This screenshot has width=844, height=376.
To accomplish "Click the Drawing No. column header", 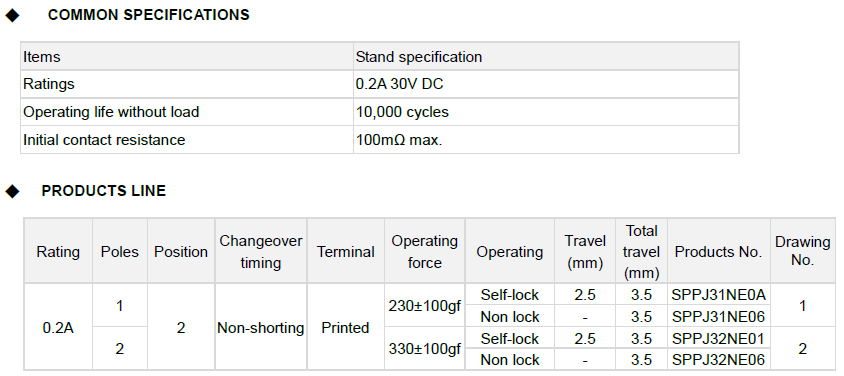I will pos(803,252).
